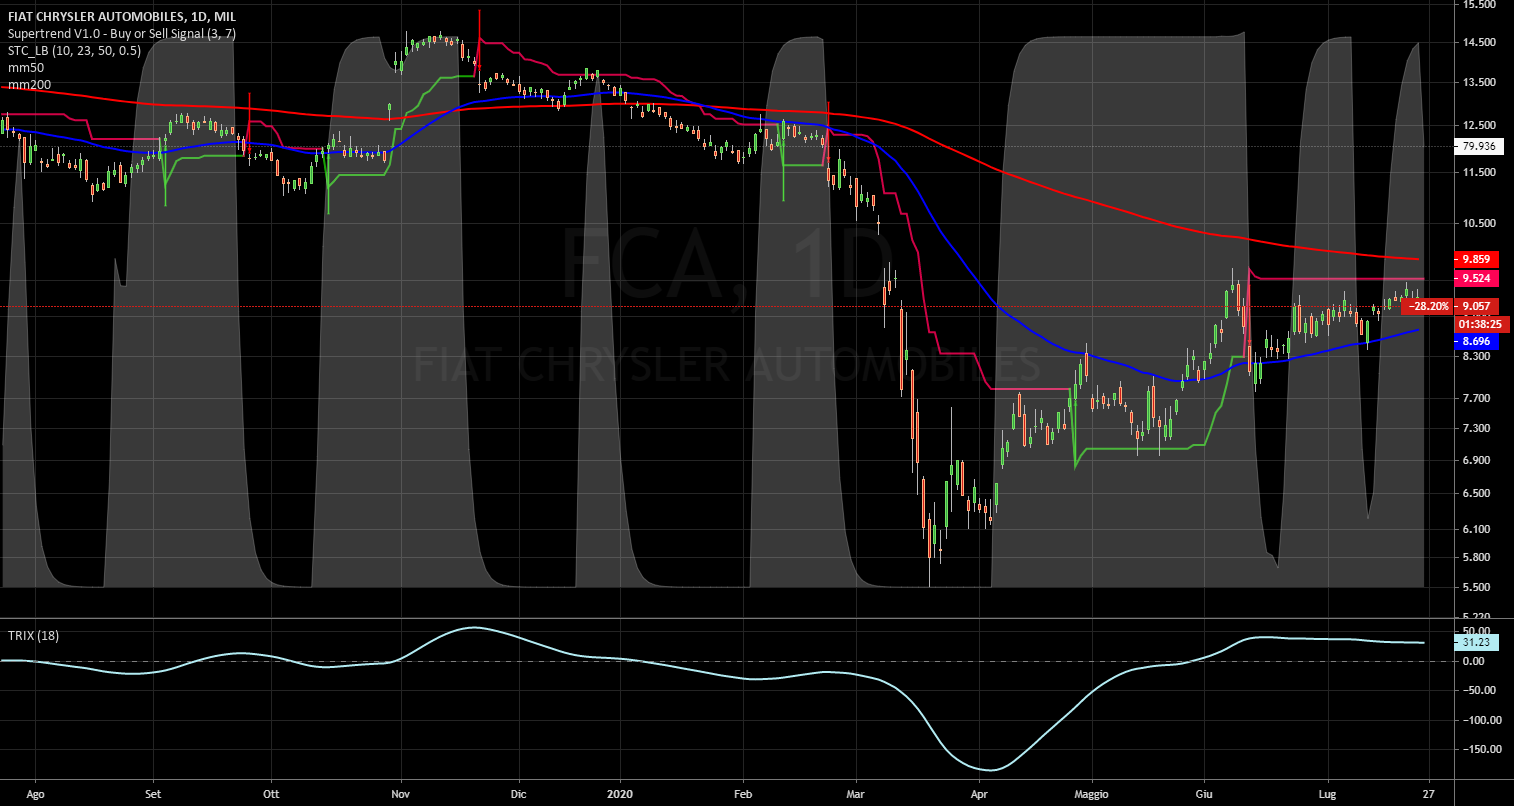Click the 6.900 price axis label
The width and height of the screenshot is (1514, 806).
(x=1476, y=460)
